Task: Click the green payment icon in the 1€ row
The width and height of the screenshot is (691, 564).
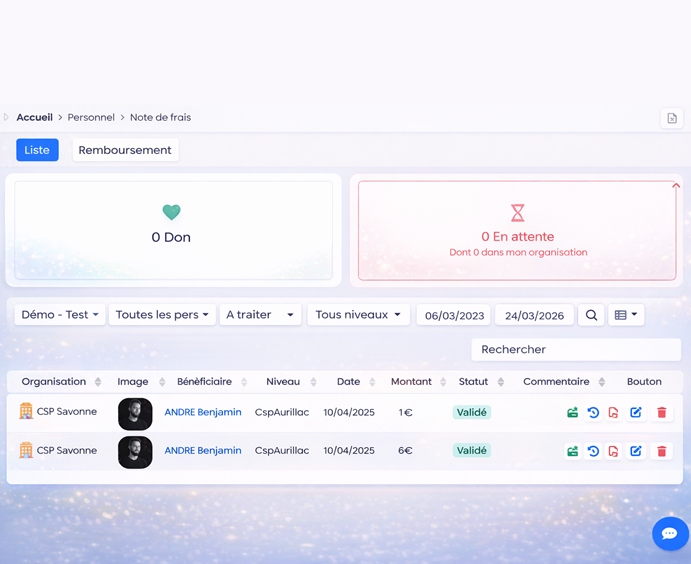Action: pyautogui.click(x=572, y=413)
